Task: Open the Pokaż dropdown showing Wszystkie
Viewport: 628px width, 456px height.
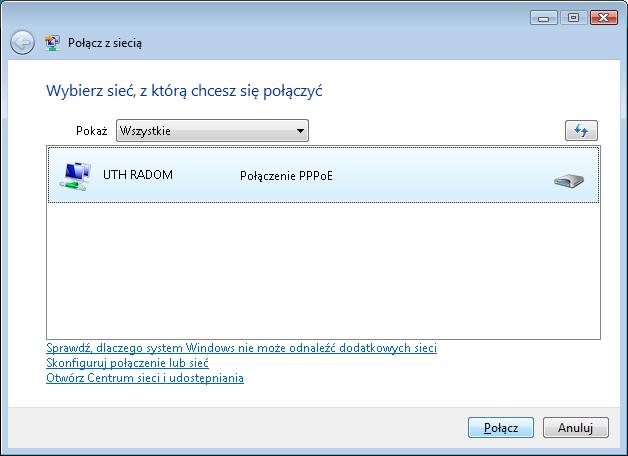Action: [211, 131]
